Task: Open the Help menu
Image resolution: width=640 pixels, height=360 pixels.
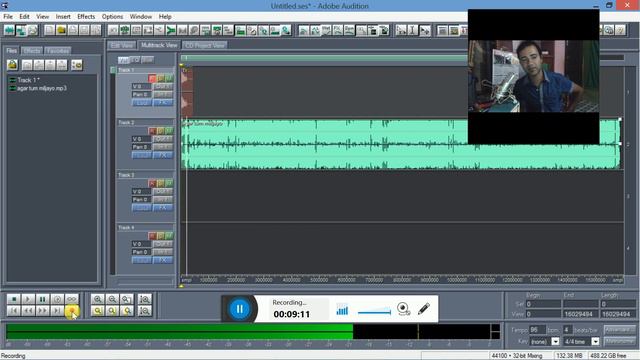Action: click(165, 17)
